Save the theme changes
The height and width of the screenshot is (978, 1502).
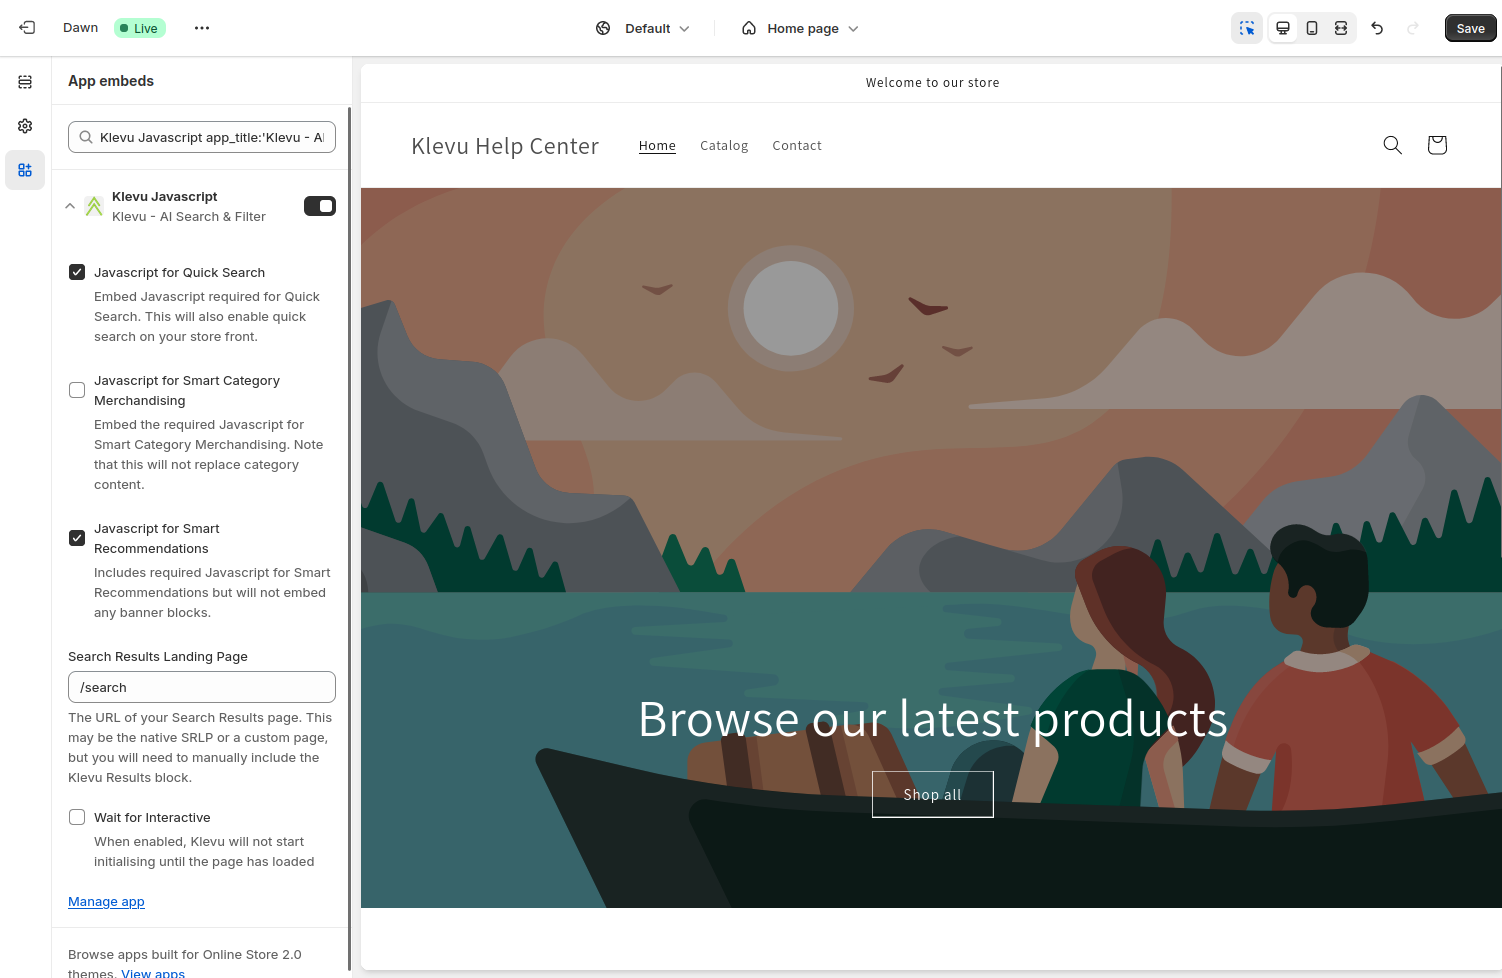pos(1470,28)
